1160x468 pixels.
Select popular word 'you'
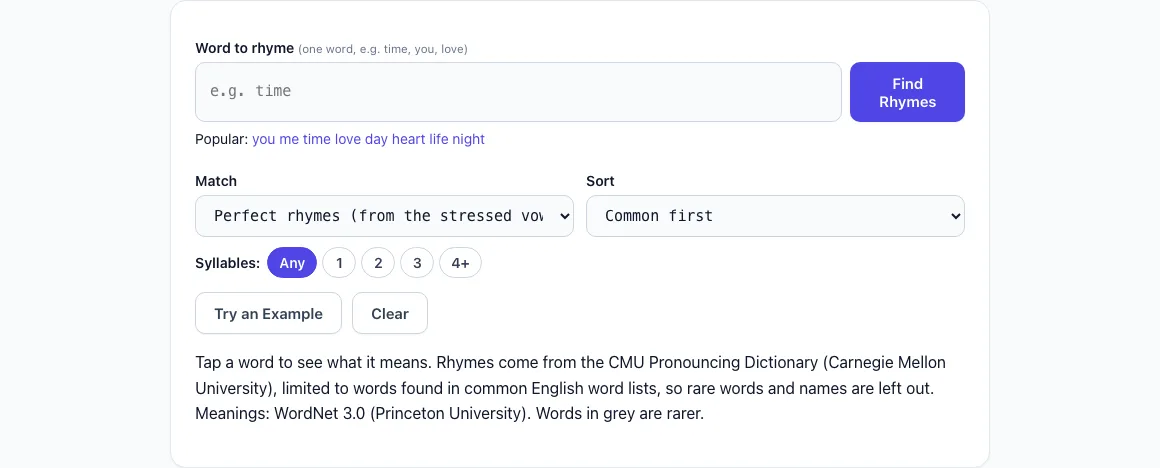264,139
